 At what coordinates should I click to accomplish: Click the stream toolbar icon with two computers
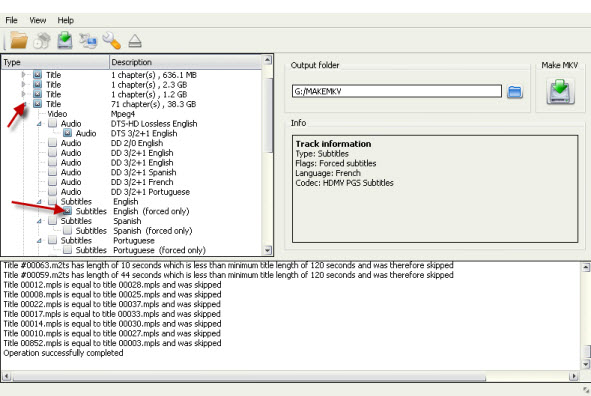click(88, 41)
